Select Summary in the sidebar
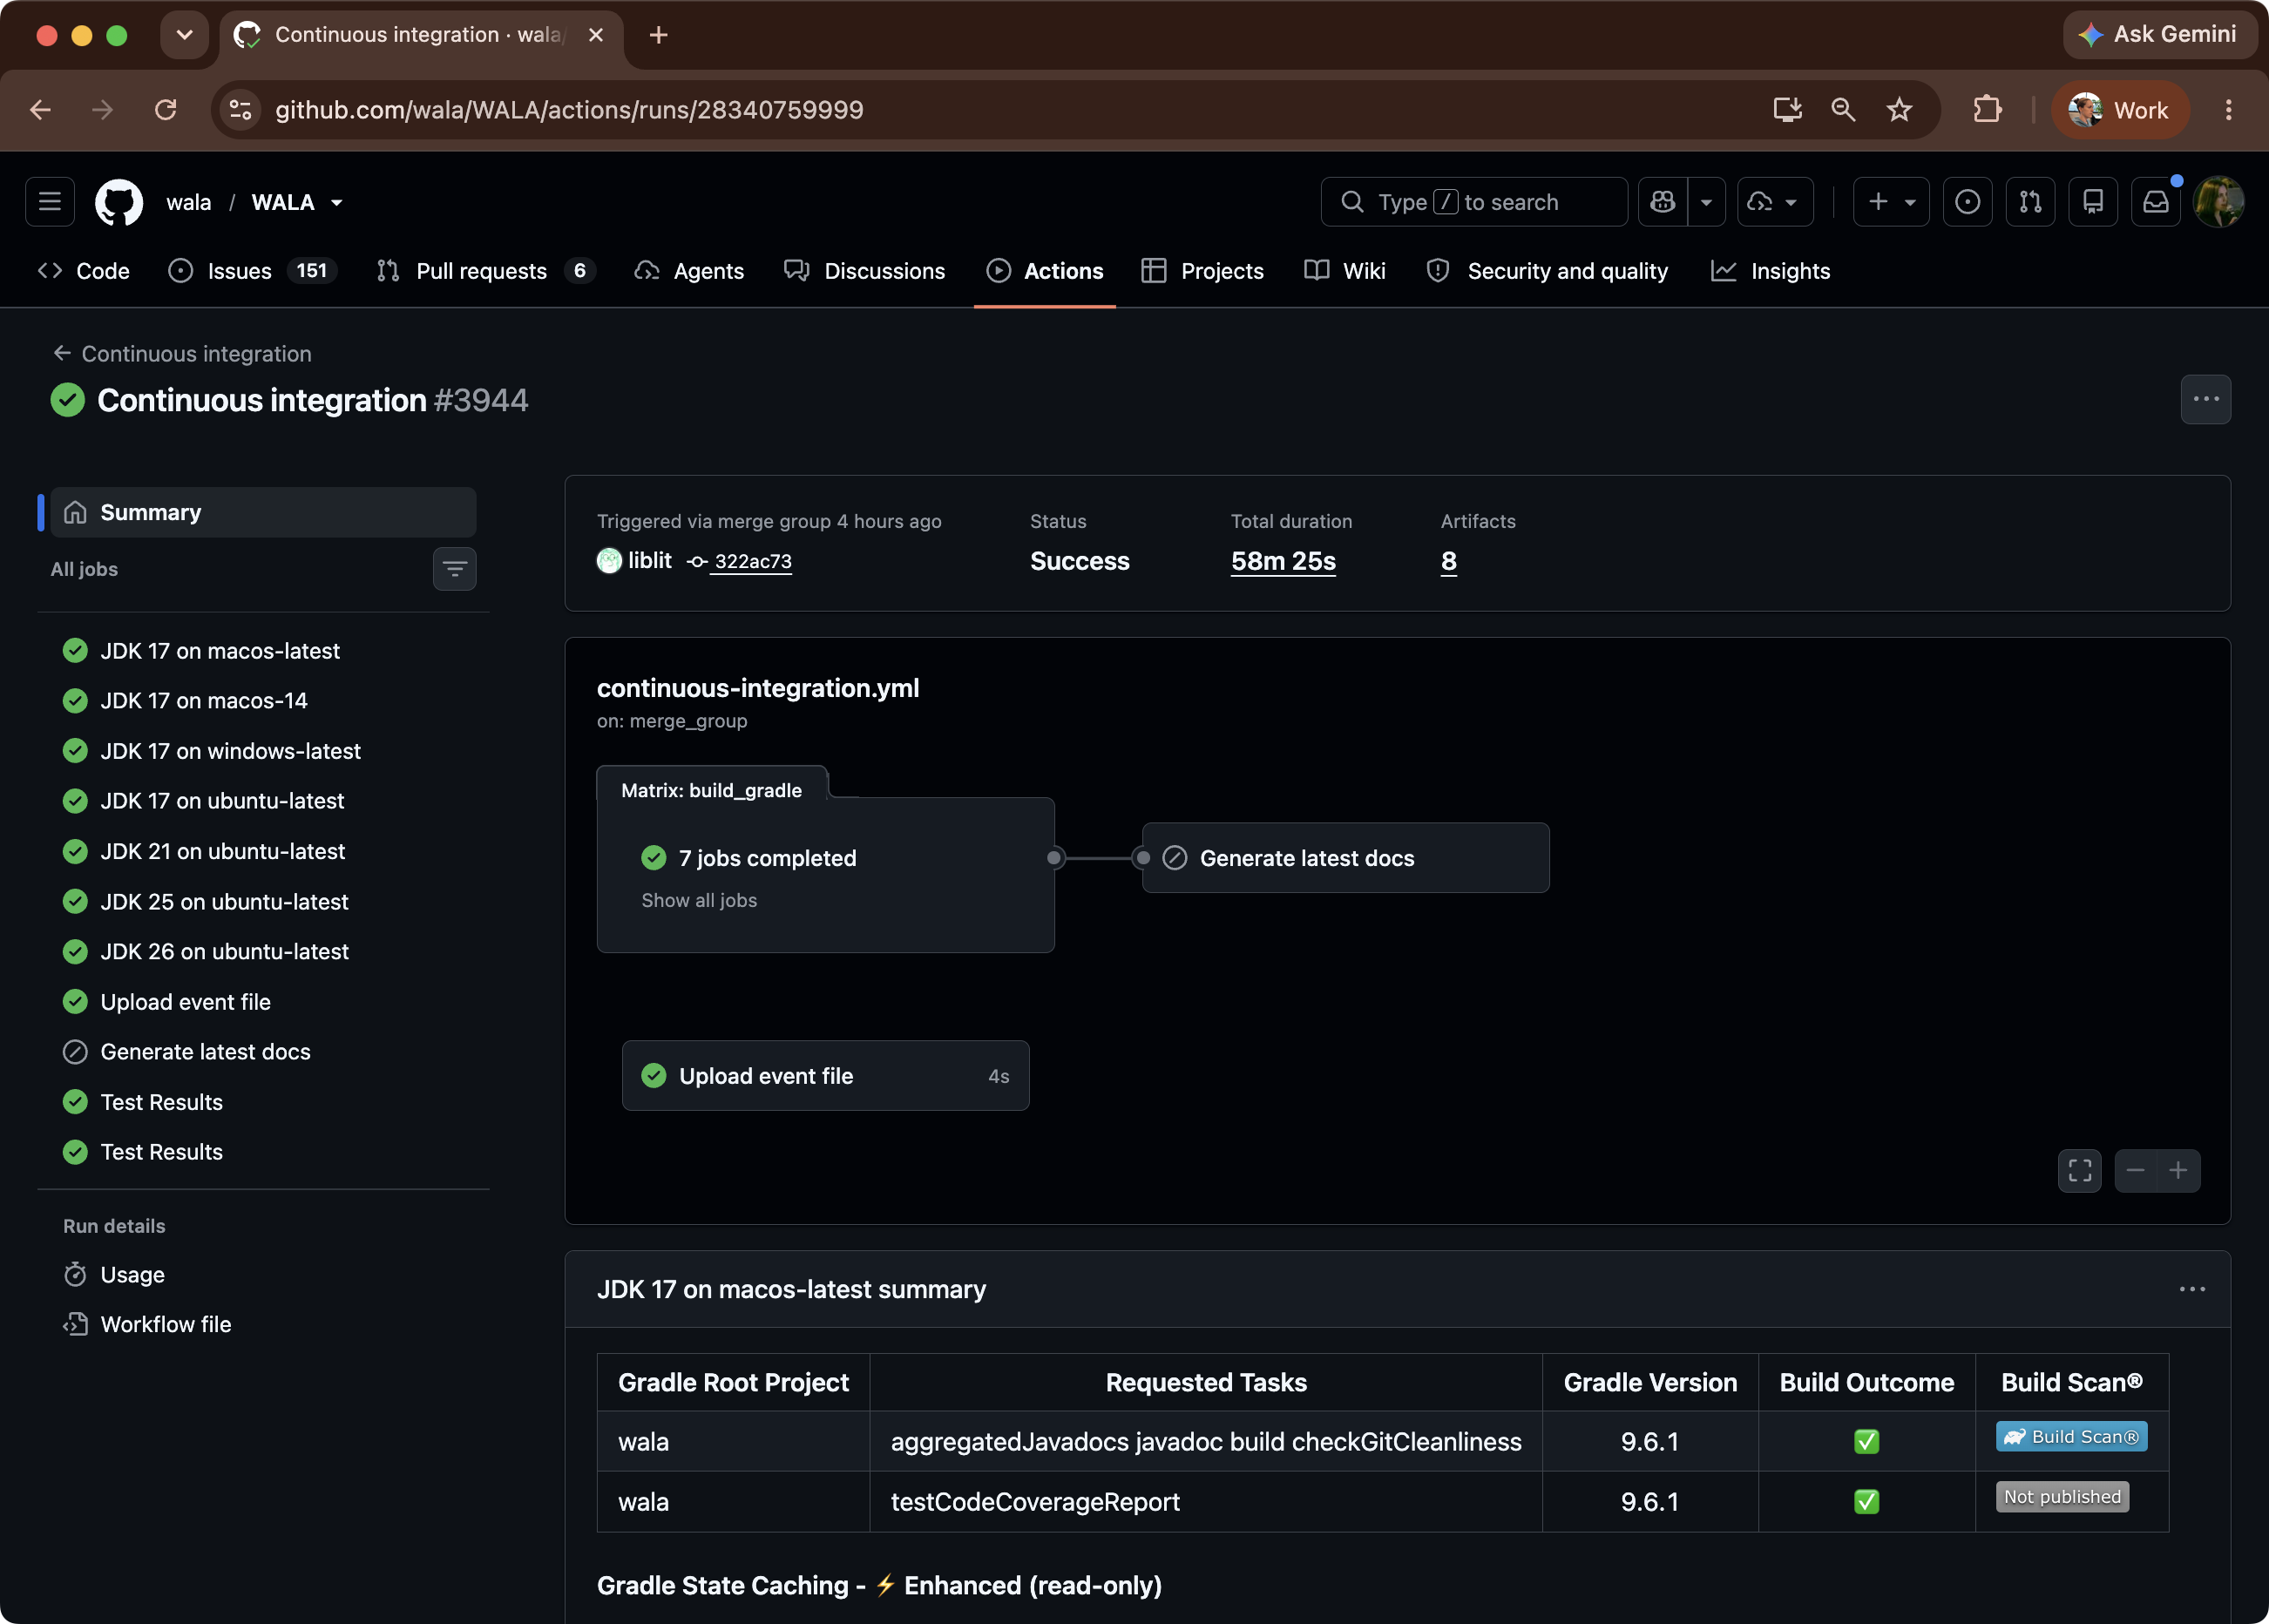This screenshot has width=2269, height=1624. click(263, 512)
